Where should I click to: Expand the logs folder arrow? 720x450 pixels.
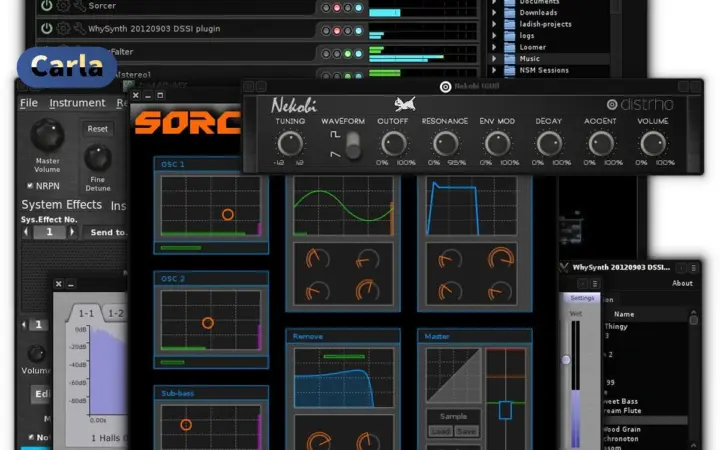point(494,35)
